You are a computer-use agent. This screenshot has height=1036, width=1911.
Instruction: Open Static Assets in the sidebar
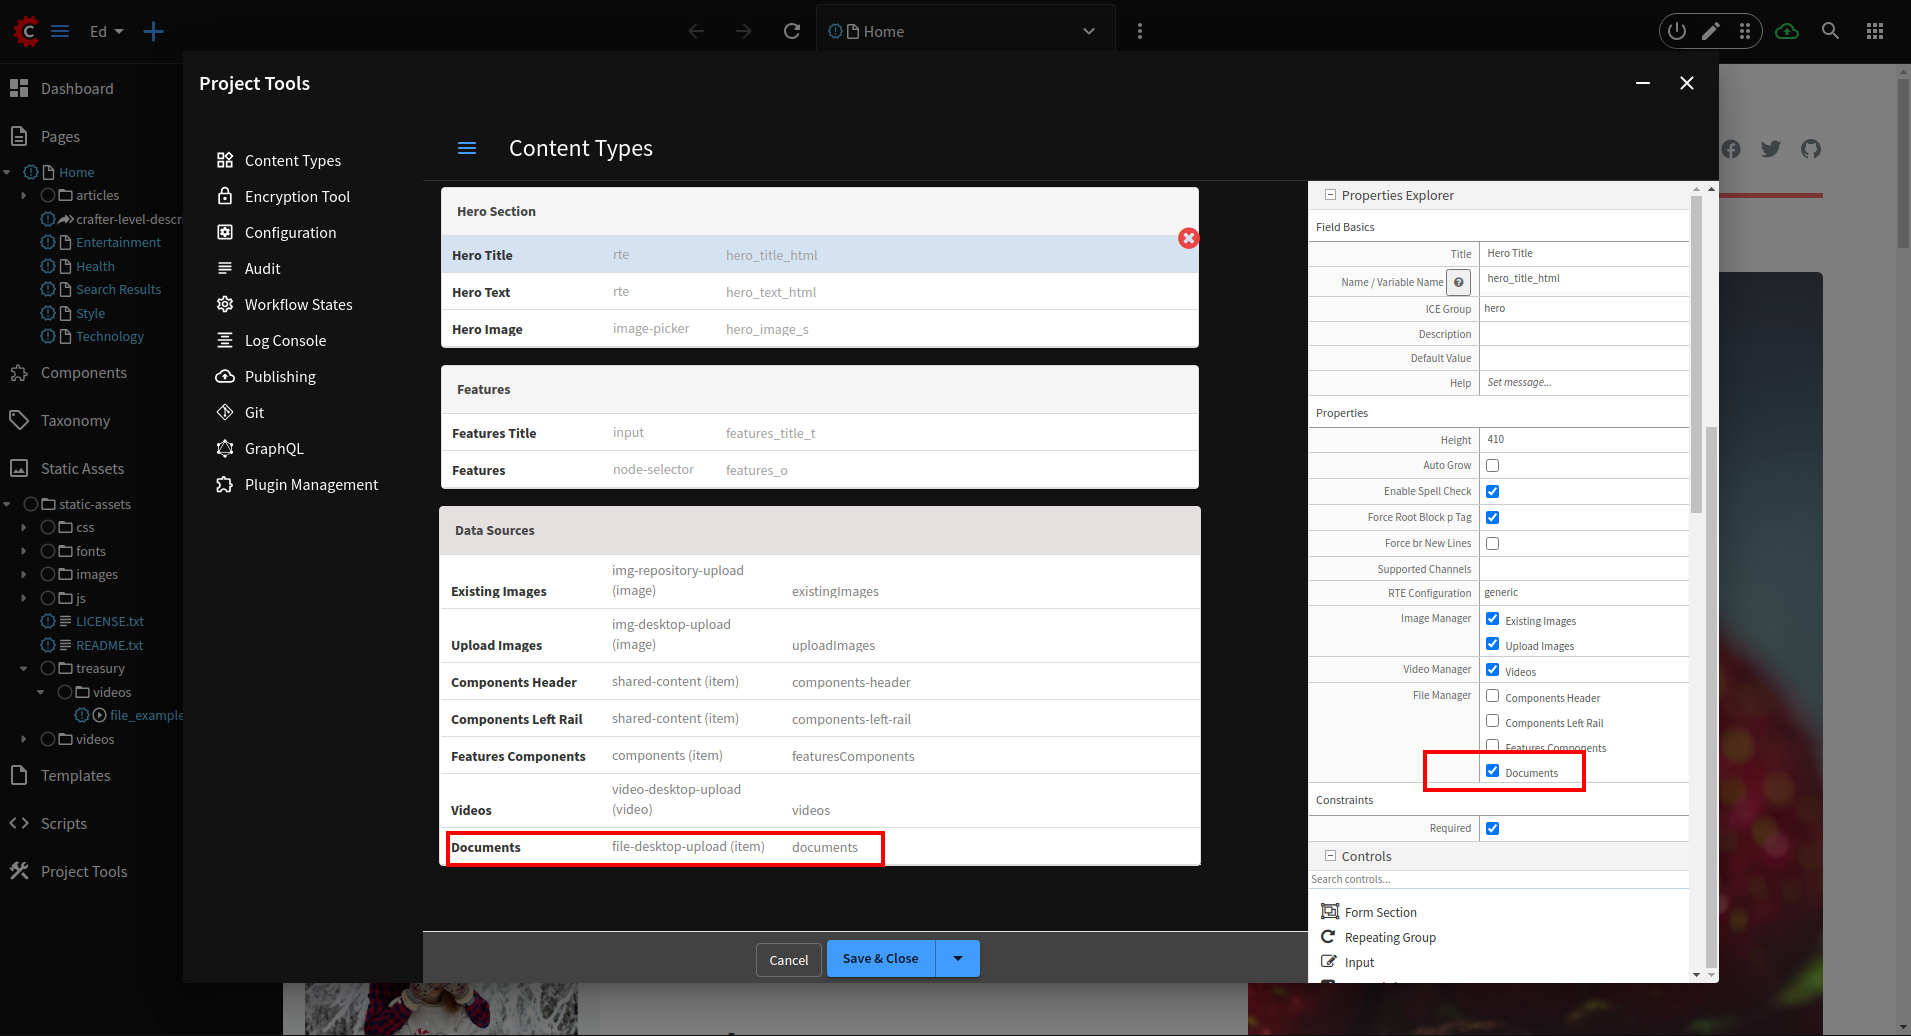81,468
